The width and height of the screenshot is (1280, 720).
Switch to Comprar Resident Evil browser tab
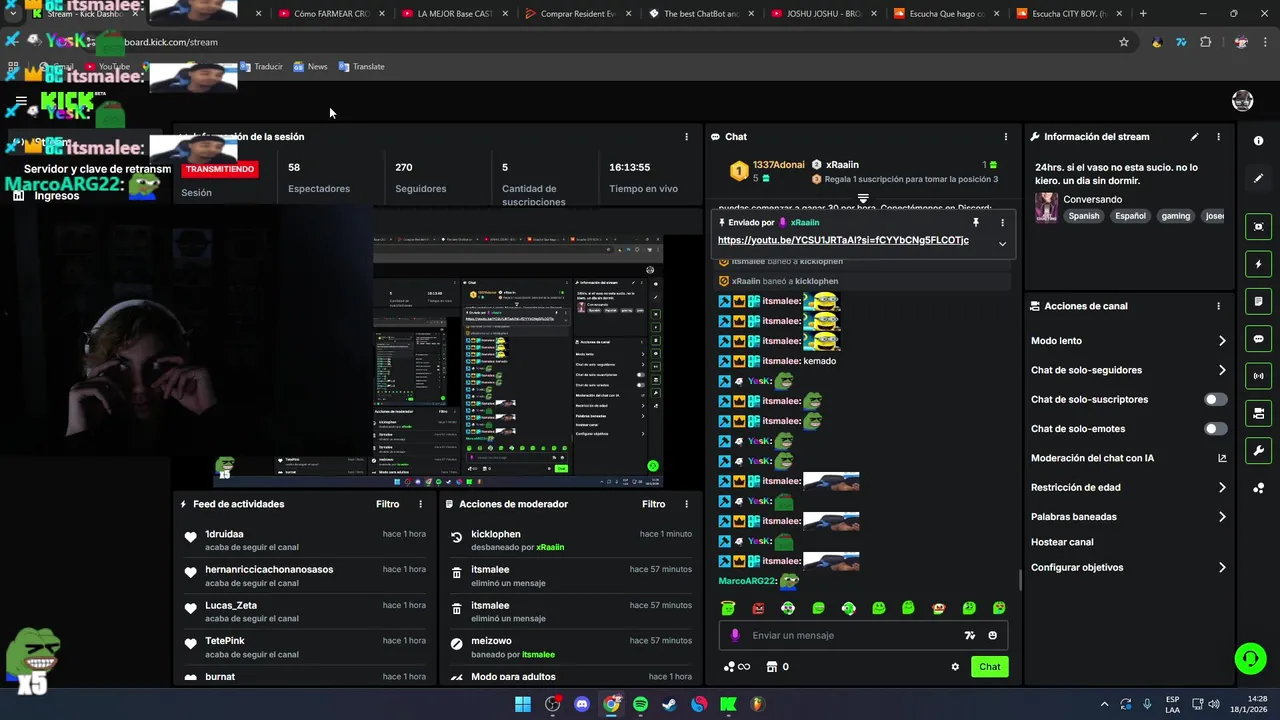click(578, 14)
